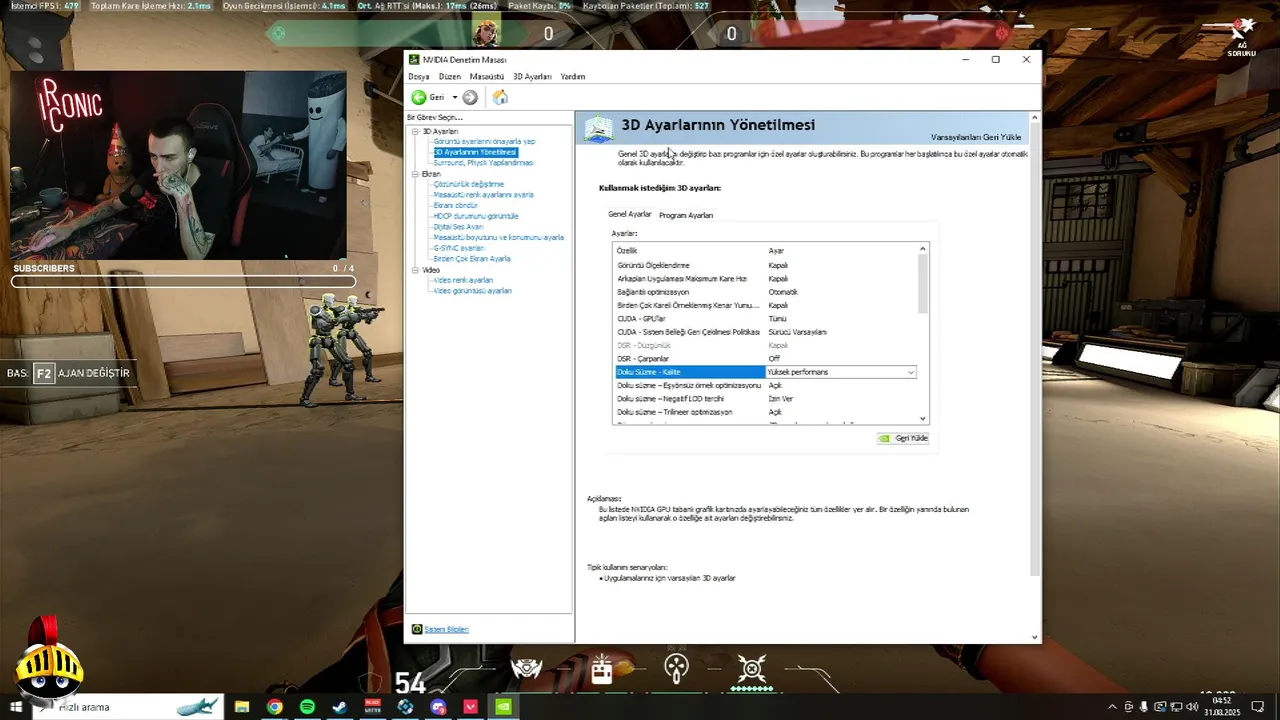Open the Windows Start menu
Viewport: 1280px width, 720px height.
16,707
